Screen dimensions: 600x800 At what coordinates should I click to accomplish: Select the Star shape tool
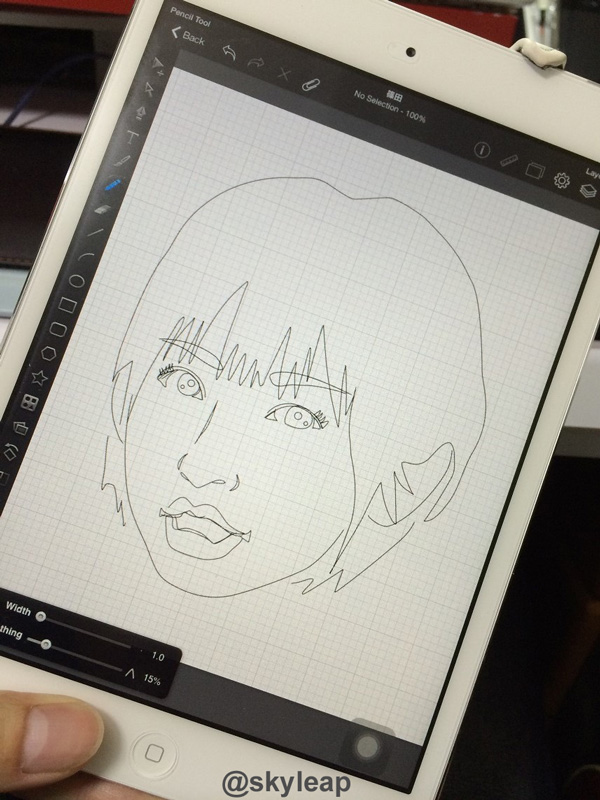tap(39, 378)
